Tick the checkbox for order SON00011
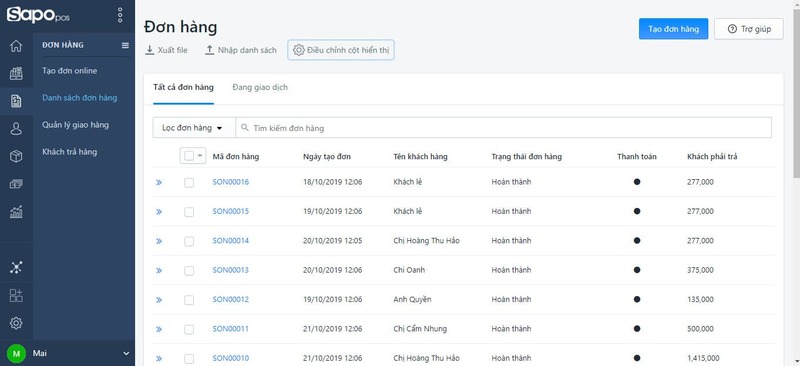Screen dimensions: 800x366 coord(189,329)
